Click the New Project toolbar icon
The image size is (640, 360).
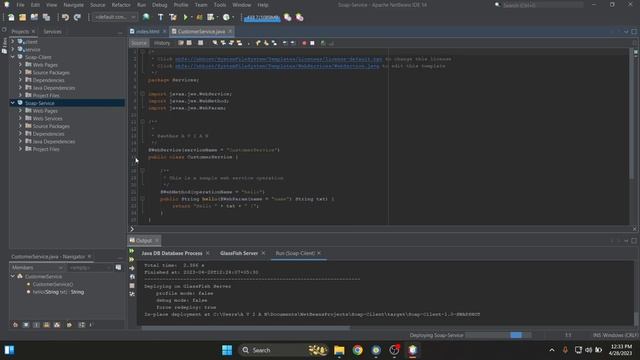click(x=22, y=18)
